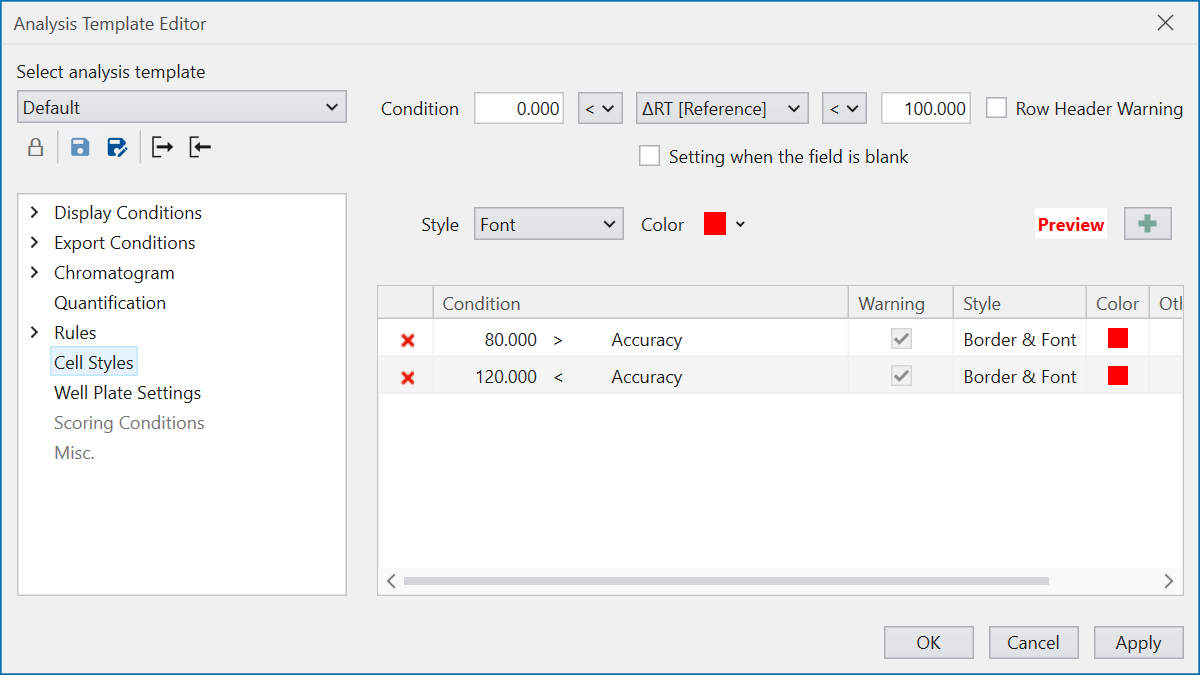Toggle Warning checkbox for 80.000 row
This screenshot has width=1200, height=675.
[x=901, y=340]
